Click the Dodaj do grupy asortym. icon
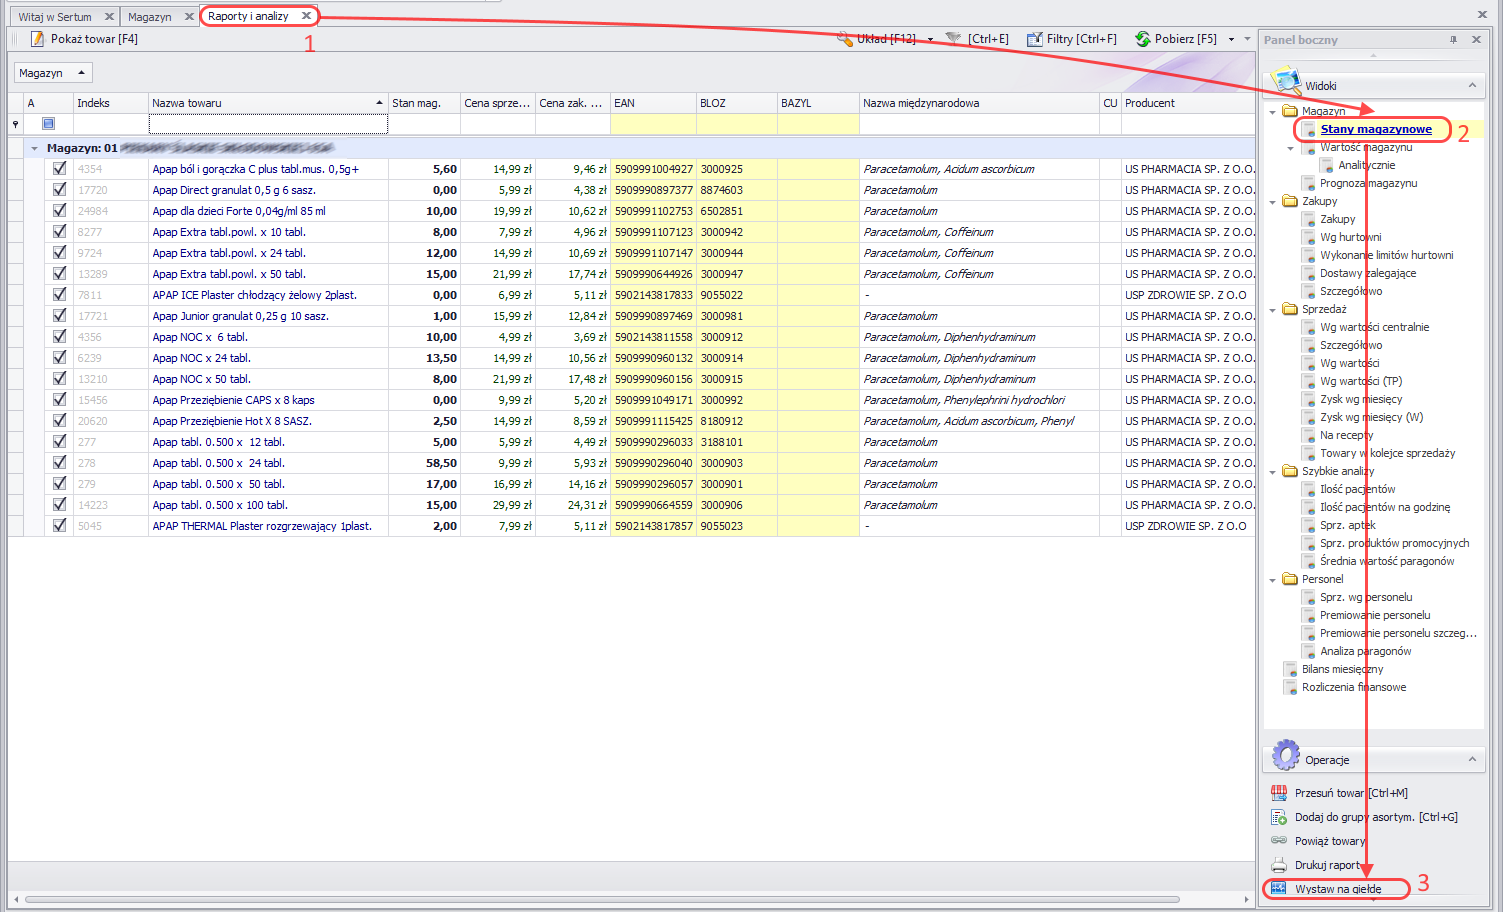The width and height of the screenshot is (1503, 912). coord(1278,817)
